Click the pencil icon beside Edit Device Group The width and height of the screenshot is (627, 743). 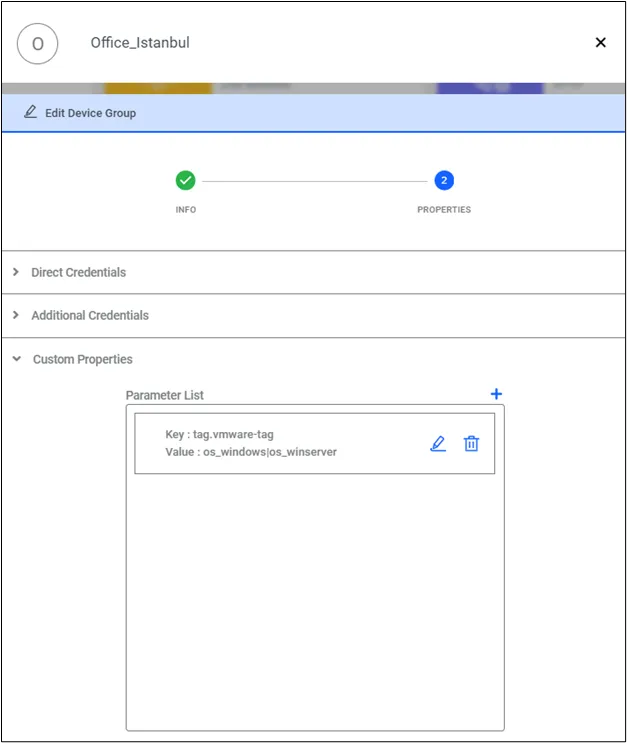point(30,112)
